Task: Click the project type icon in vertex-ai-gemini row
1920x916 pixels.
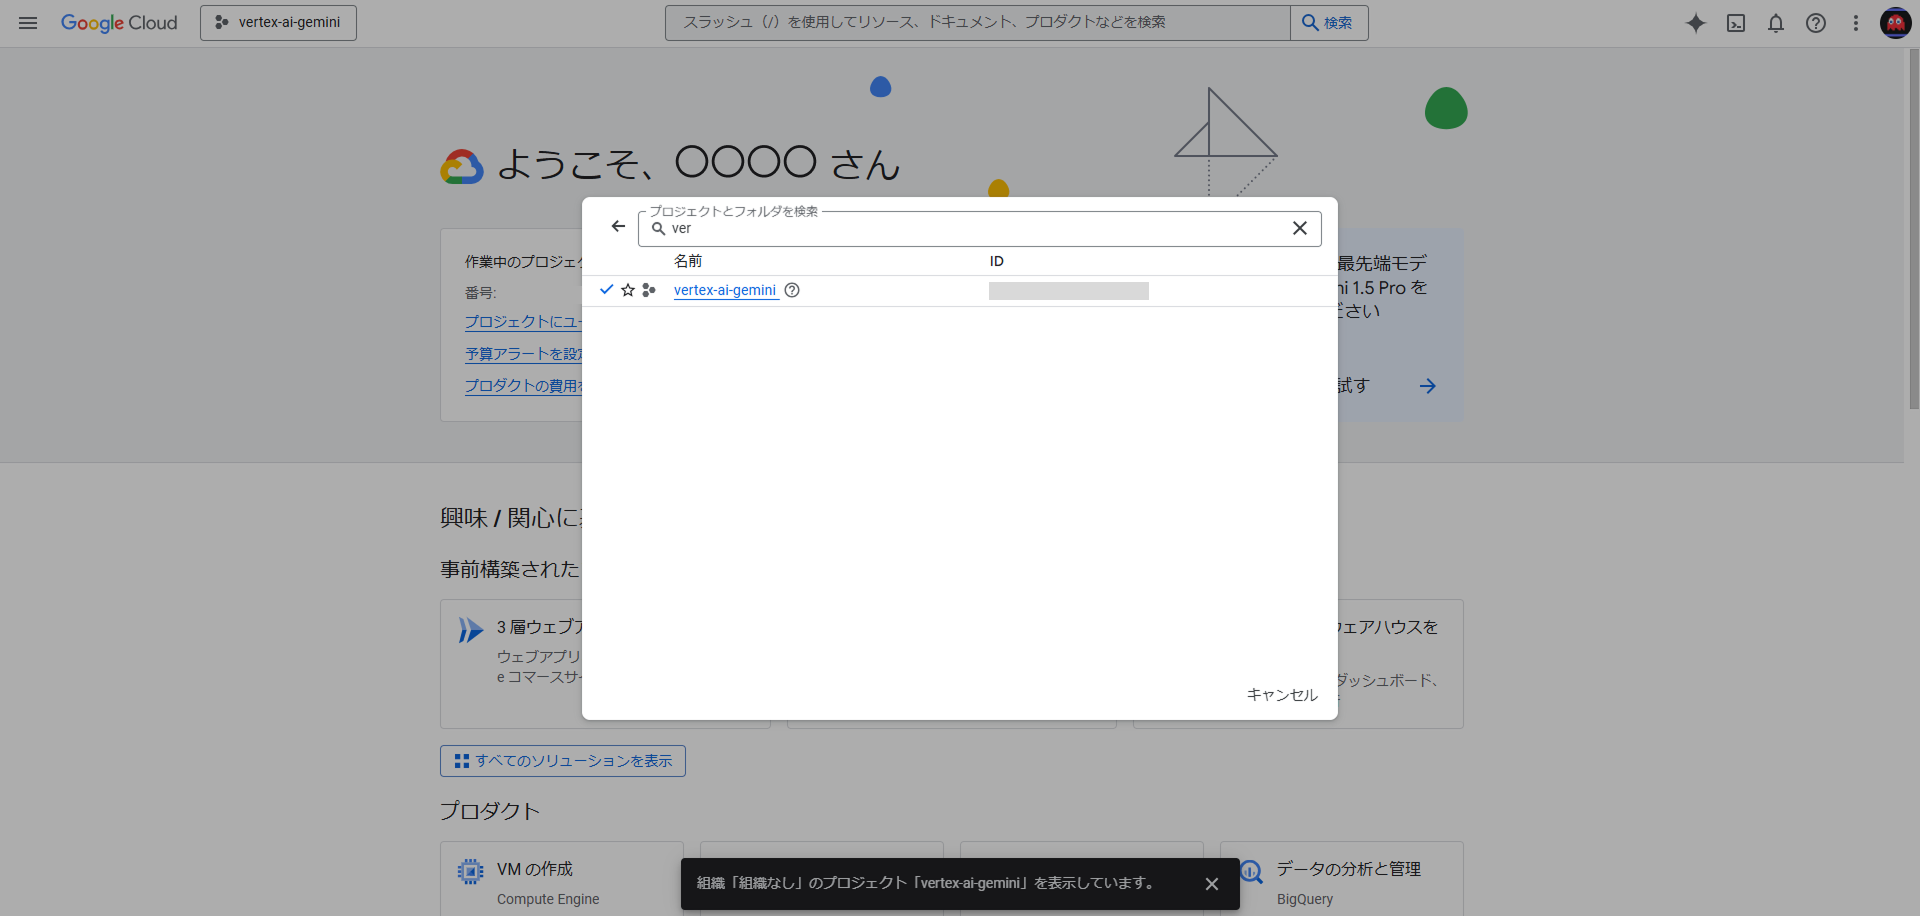Action: click(x=649, y=290)
